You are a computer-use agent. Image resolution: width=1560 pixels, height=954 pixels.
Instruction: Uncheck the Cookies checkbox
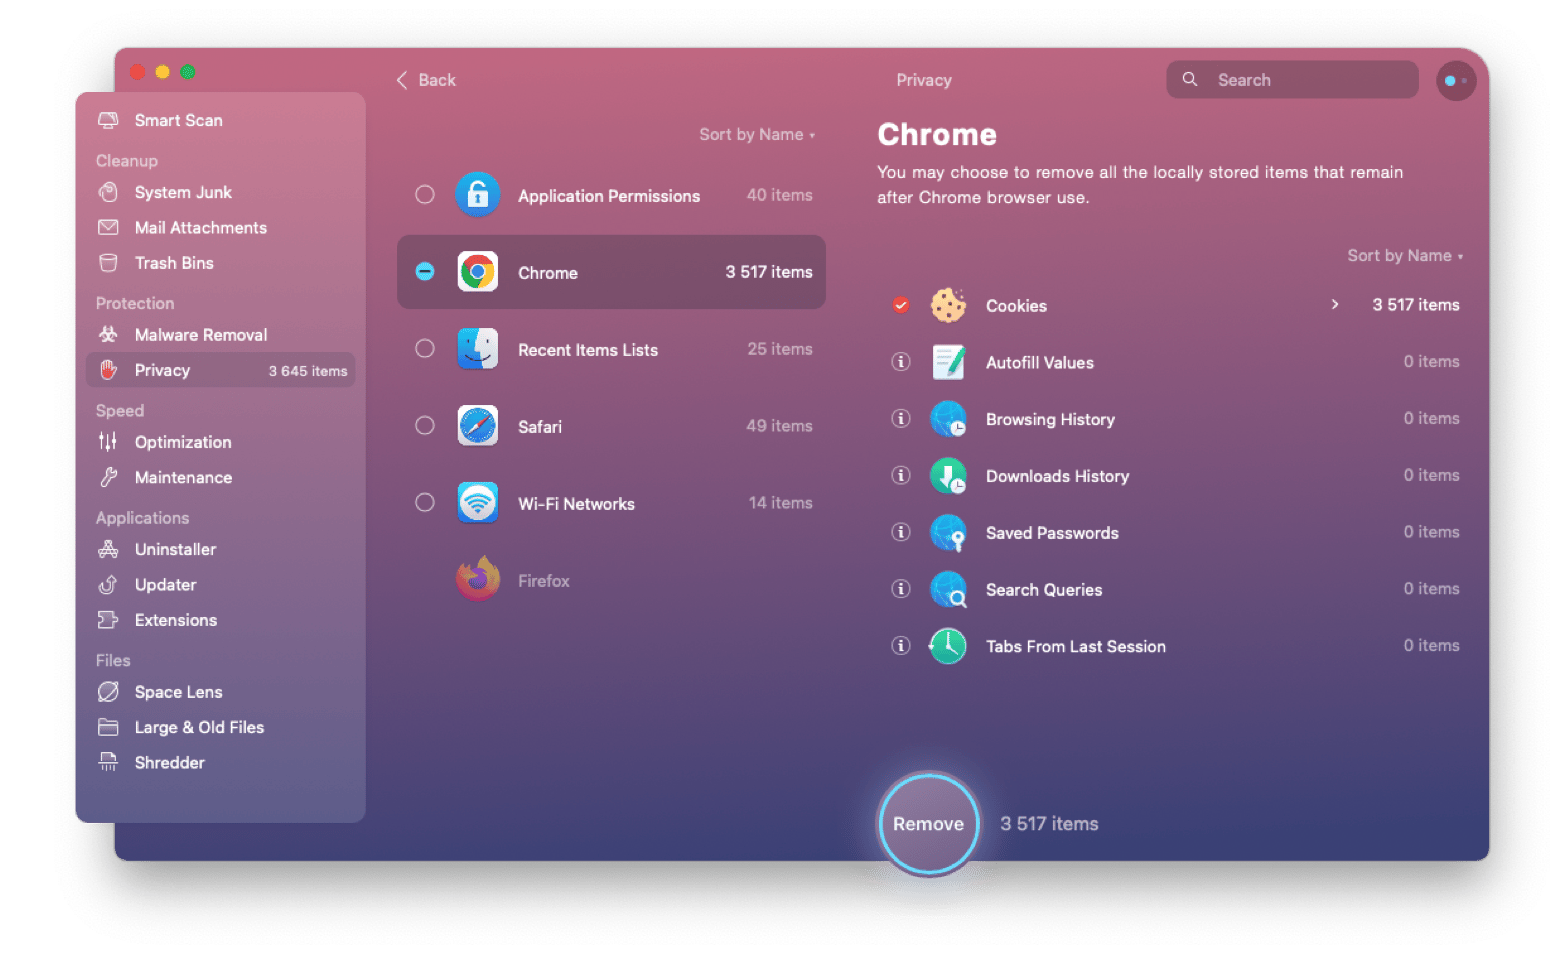click(x=901, y=305)
